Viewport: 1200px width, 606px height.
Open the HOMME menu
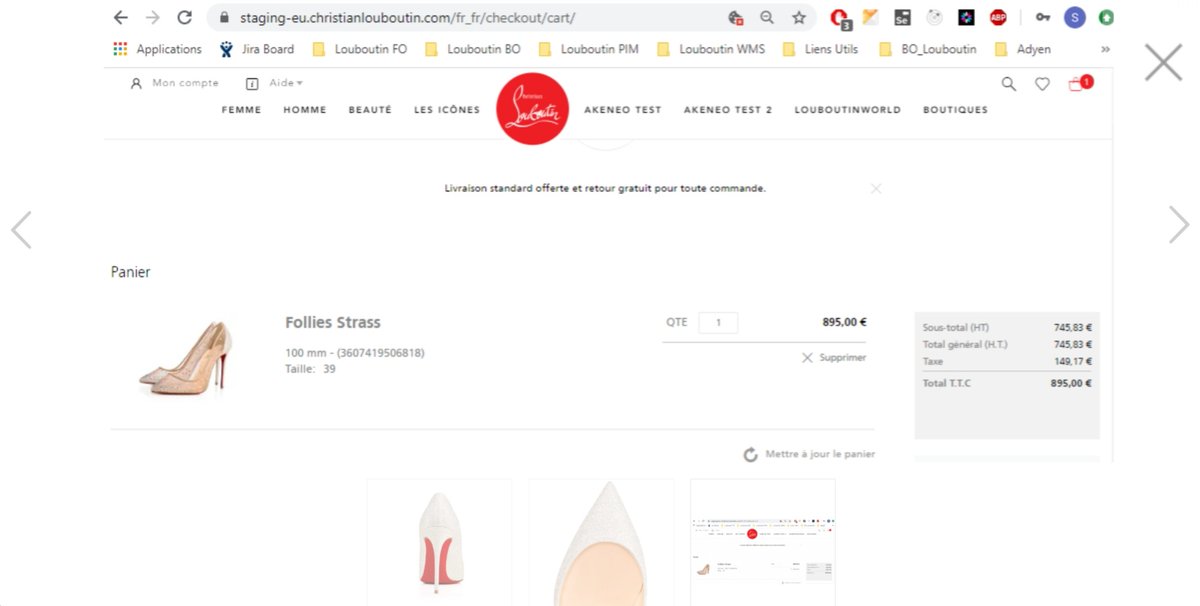pos(305,110)
